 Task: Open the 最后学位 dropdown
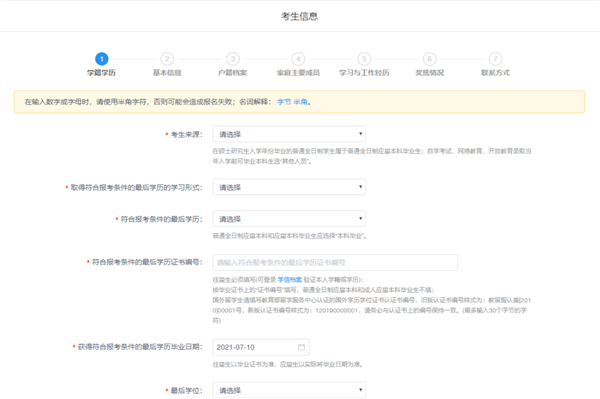[289, 390]
